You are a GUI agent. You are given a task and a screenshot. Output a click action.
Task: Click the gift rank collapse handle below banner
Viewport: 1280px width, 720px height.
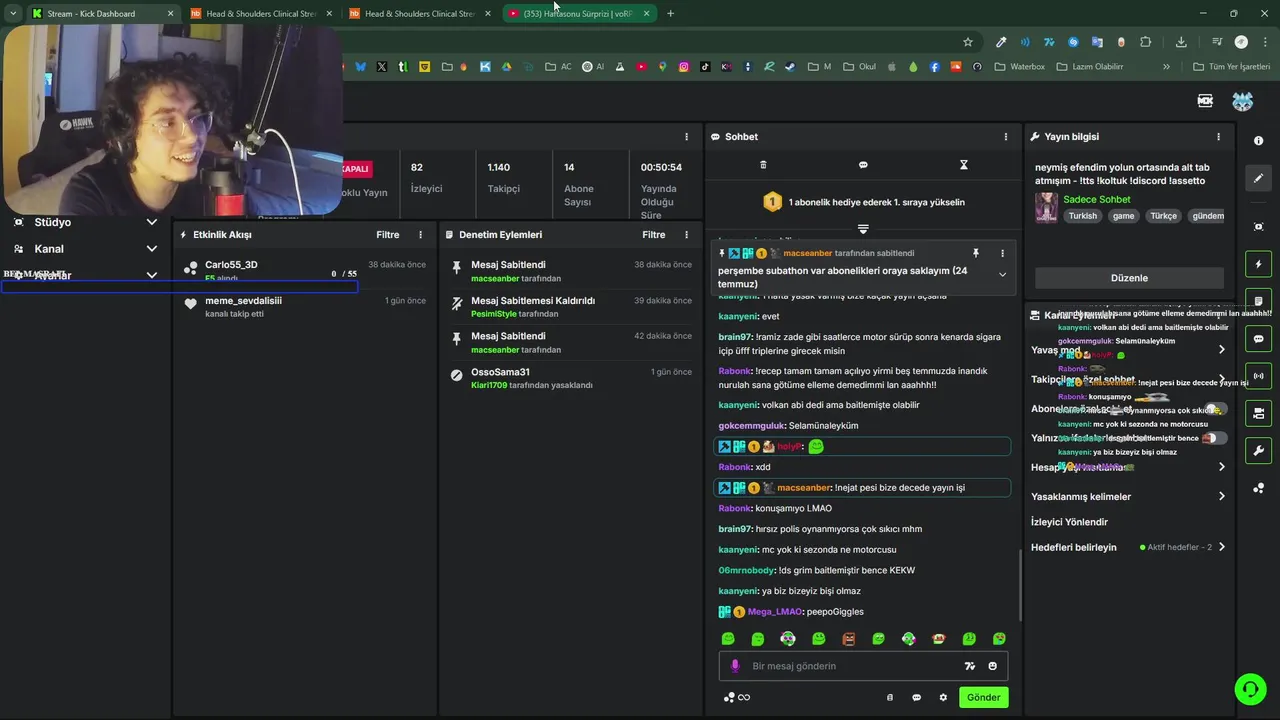(863, 229)
